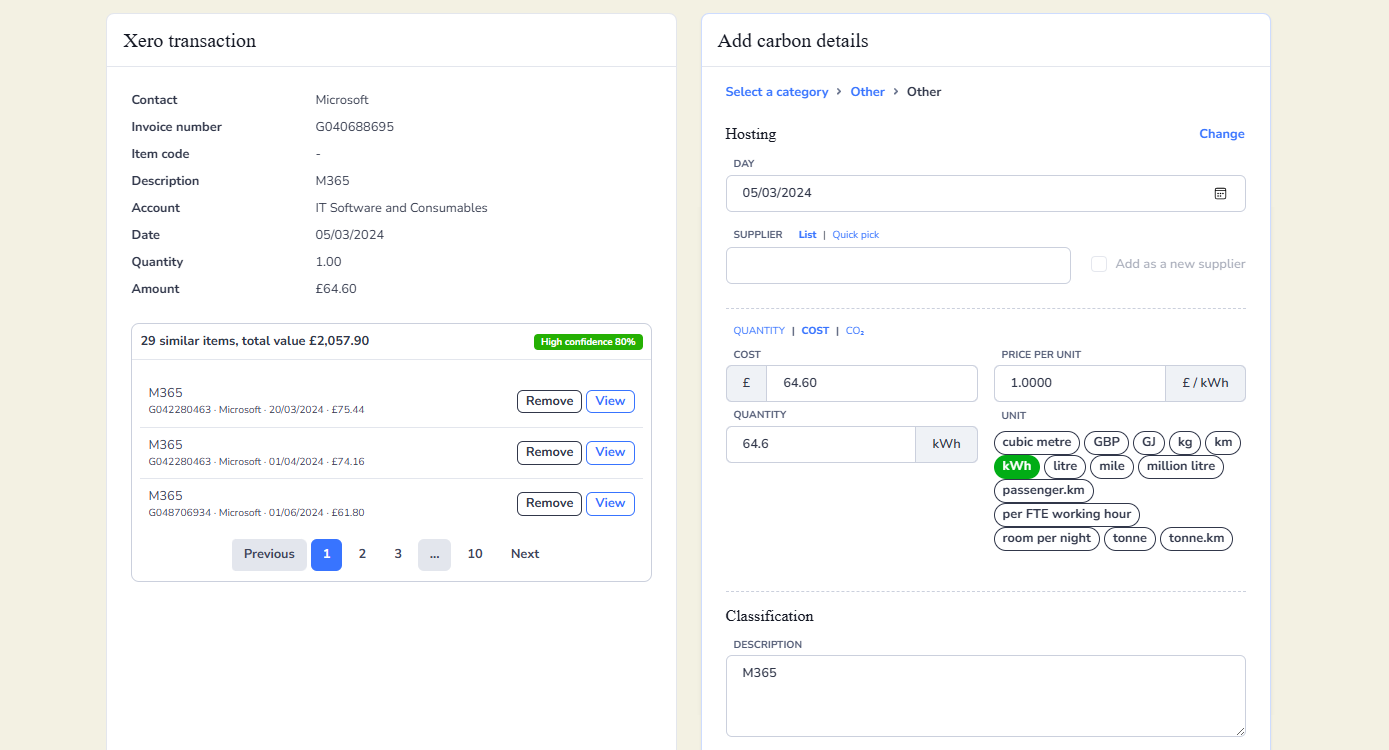Open the ellipsis pagination button
1389x750 pixels.
click(x=434, y=555)
